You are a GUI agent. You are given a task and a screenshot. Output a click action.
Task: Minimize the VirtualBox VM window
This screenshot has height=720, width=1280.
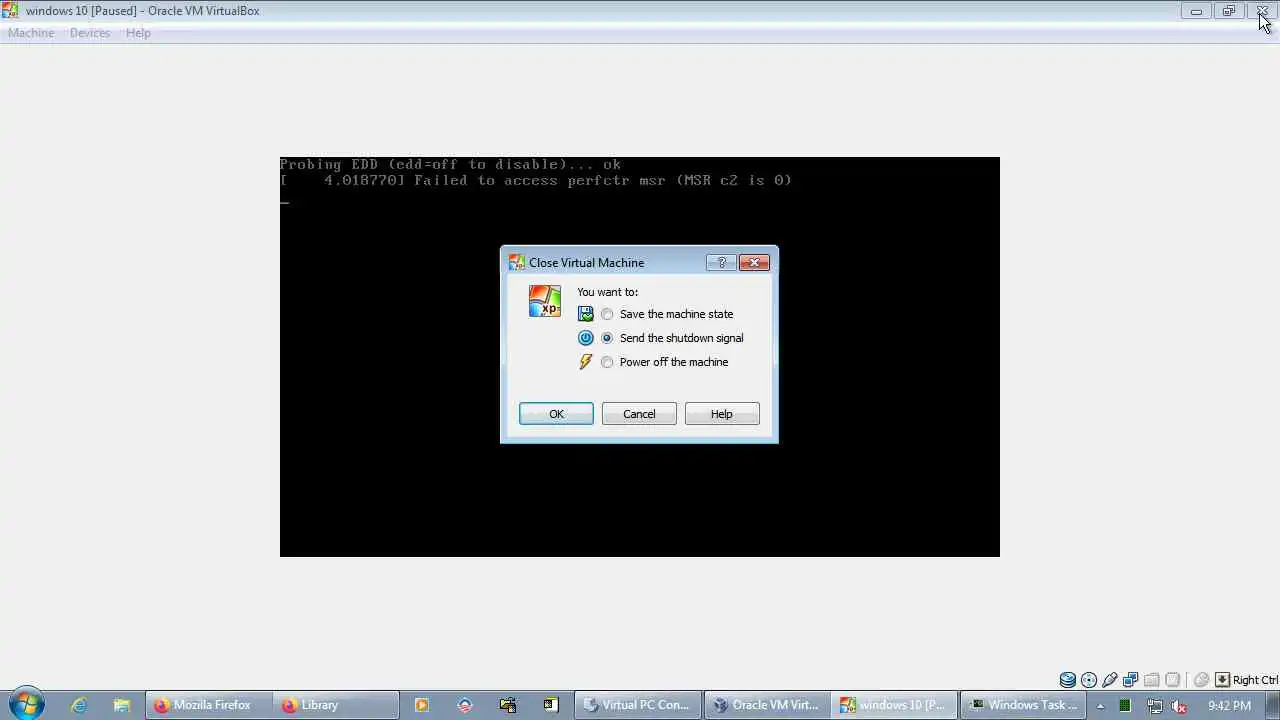click(x=1196, y=11)
